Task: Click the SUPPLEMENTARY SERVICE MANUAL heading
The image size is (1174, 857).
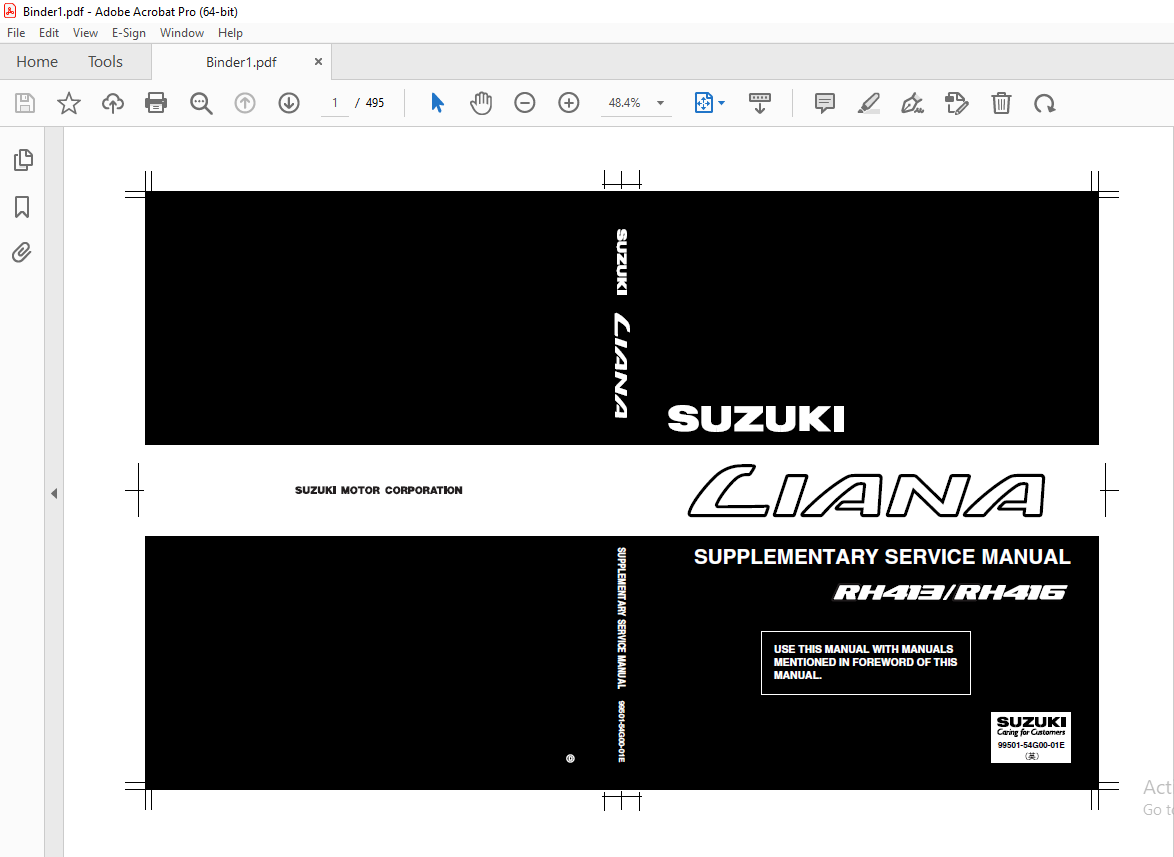Action: [x=882, y=557]
